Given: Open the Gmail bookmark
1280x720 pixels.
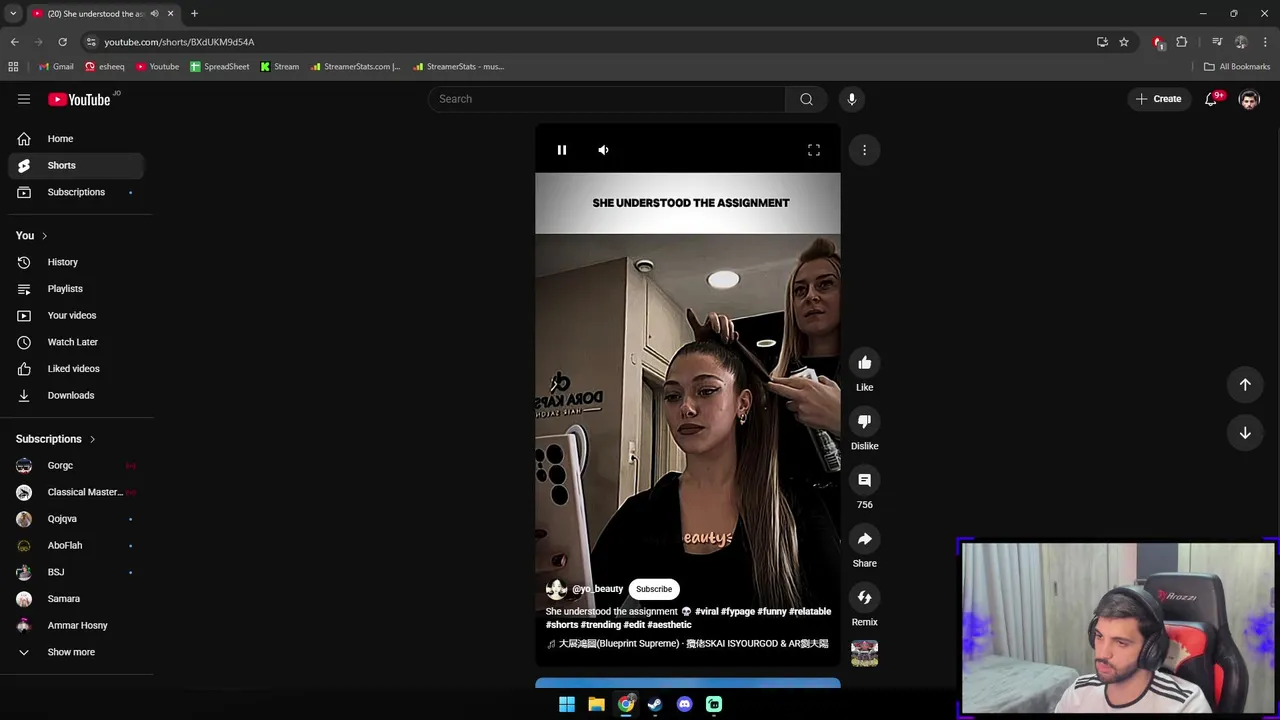Looking at the screenshot, I should click(x=56, y=67).
